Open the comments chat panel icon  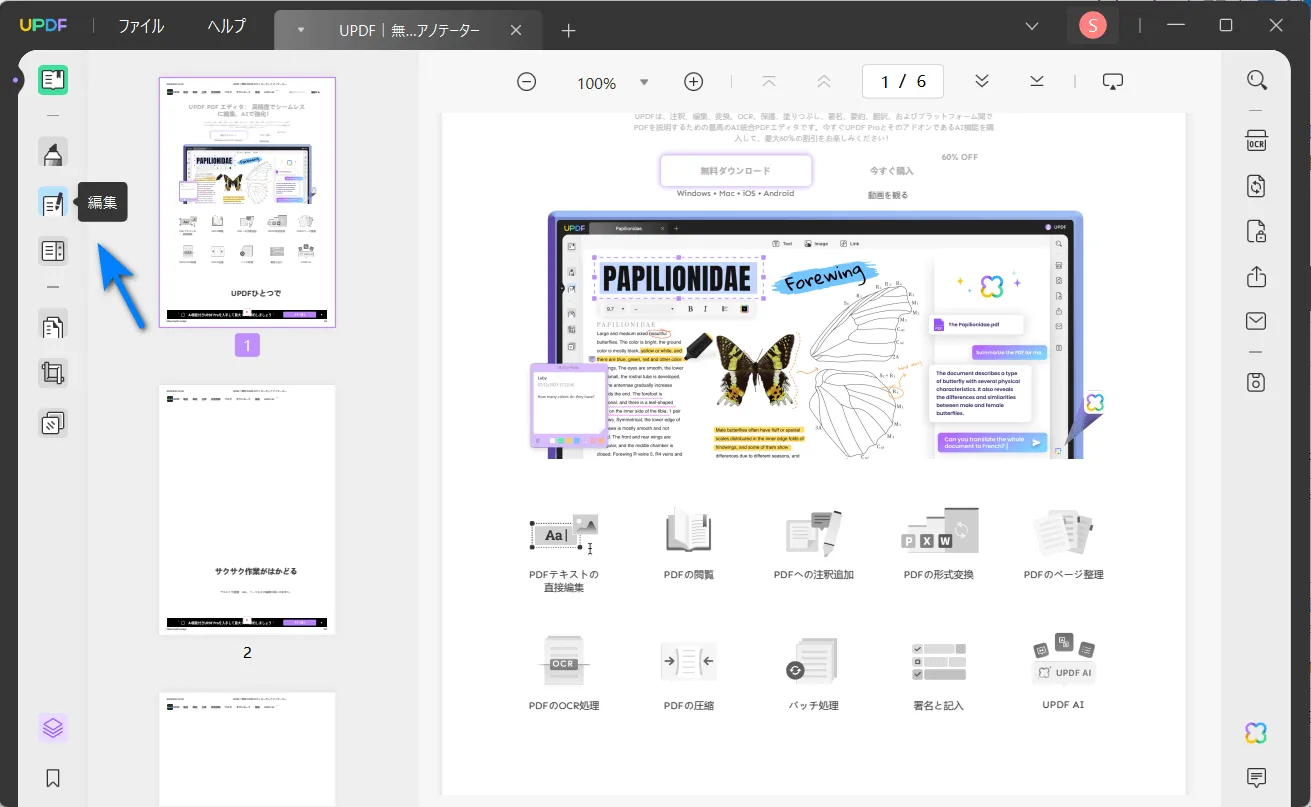point(1256,777)
